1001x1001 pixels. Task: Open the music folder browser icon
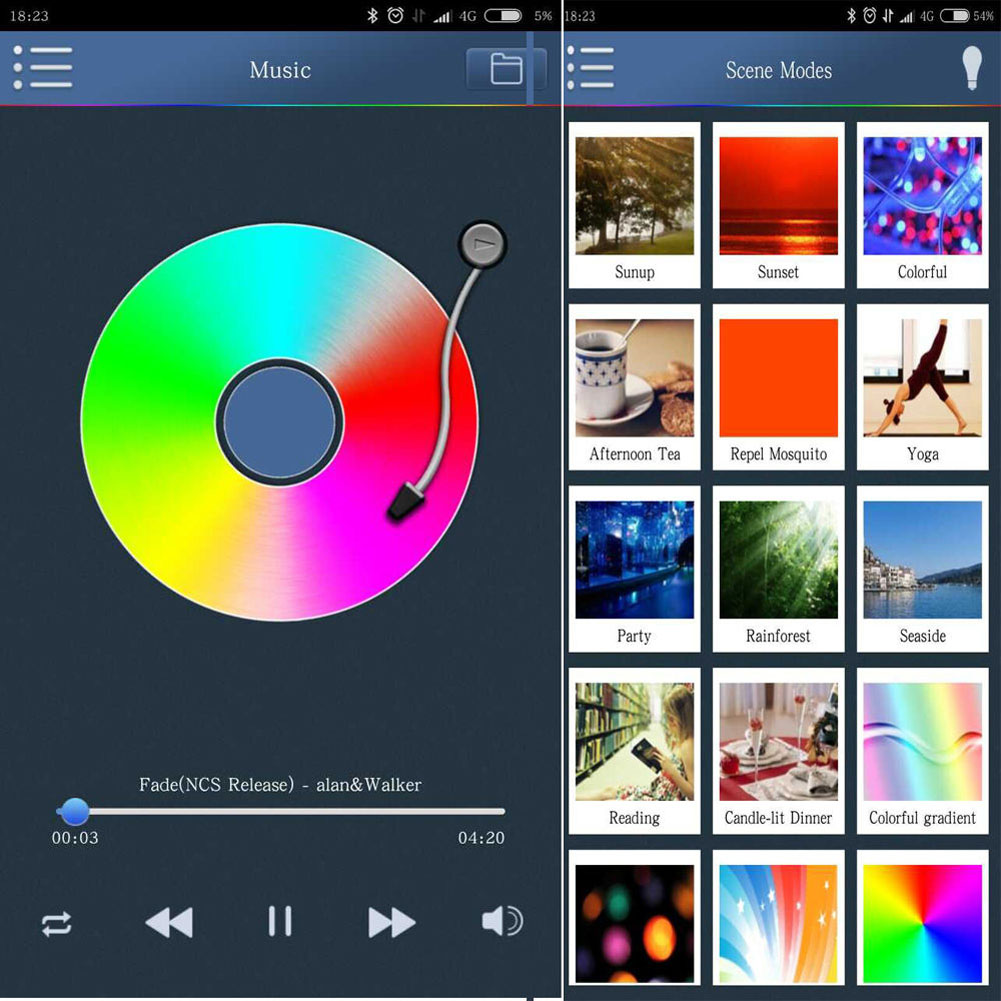pos(506,69)
